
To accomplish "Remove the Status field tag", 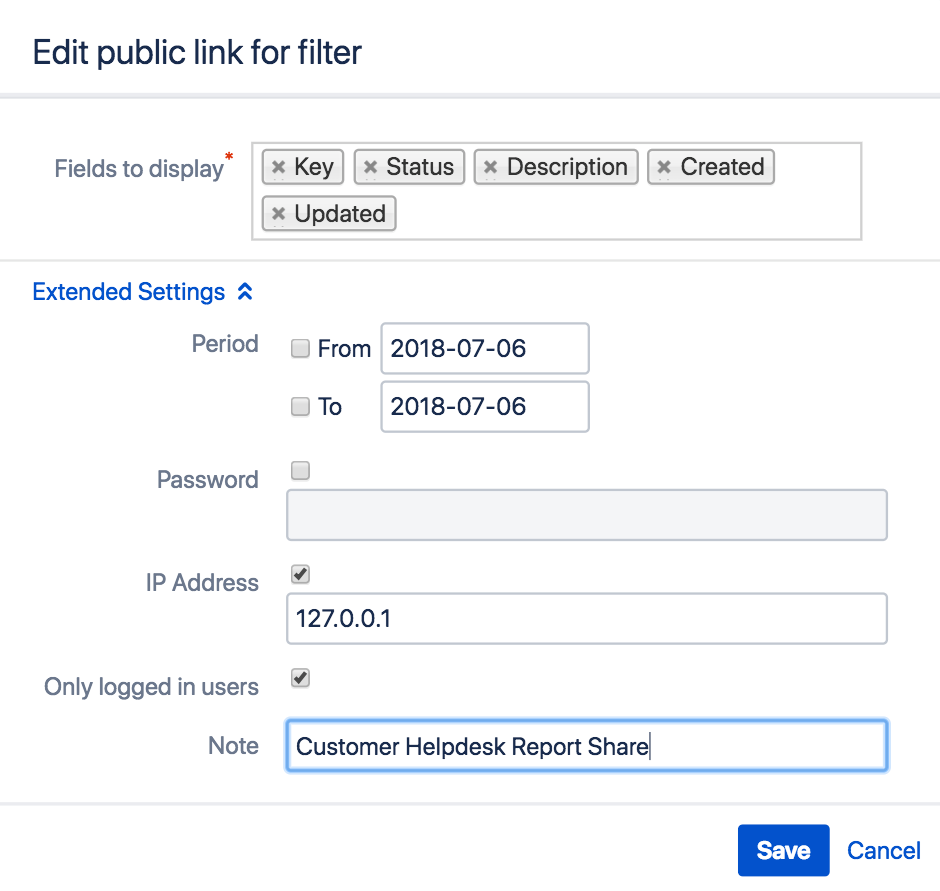I will coord(370,167).
